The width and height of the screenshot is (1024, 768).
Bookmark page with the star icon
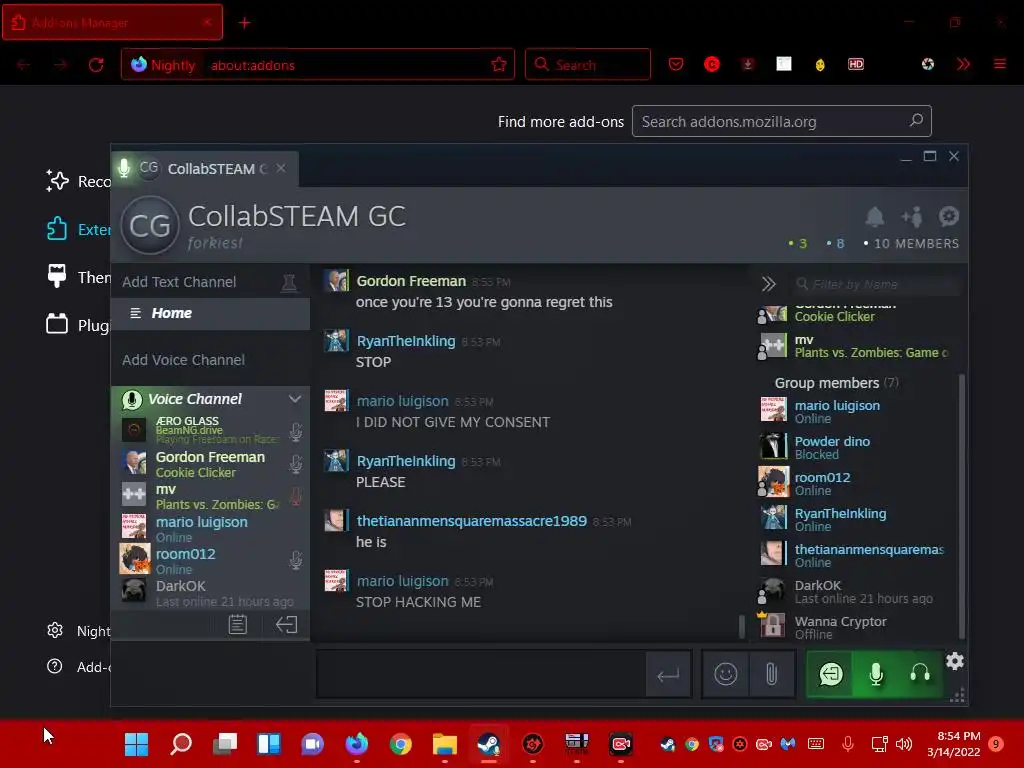point(499,65)
